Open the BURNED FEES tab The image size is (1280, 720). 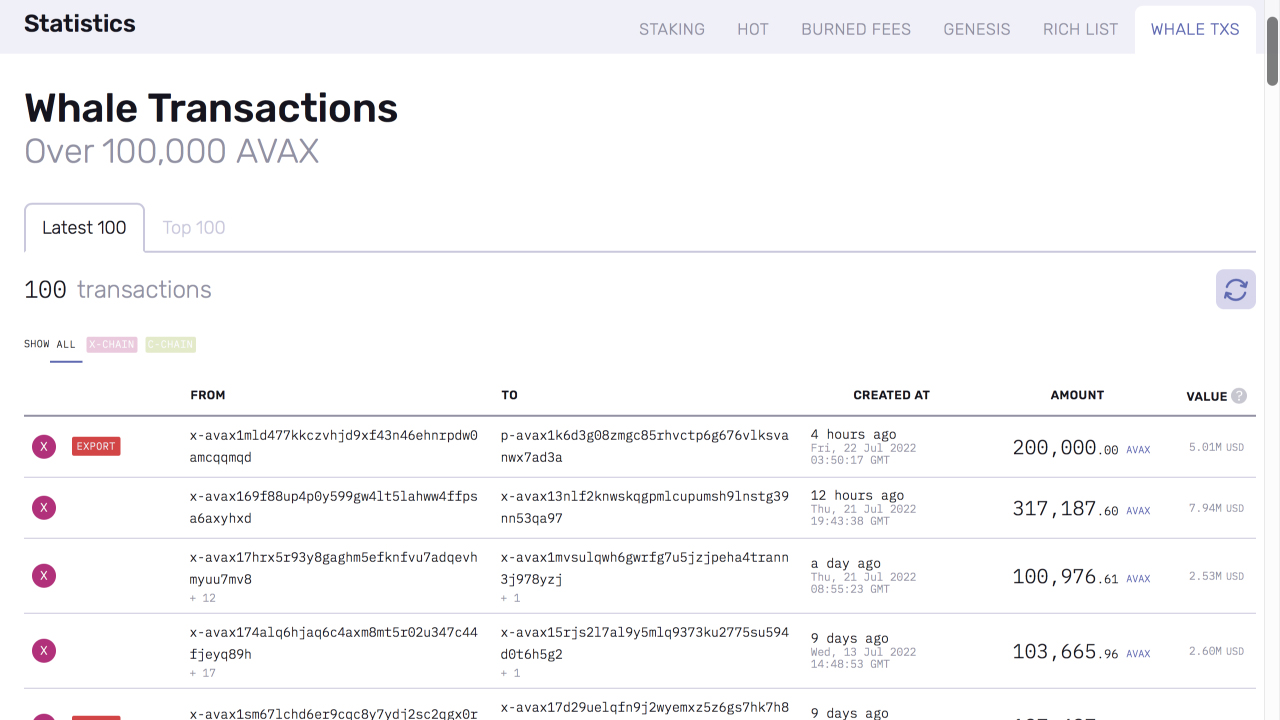856,29
